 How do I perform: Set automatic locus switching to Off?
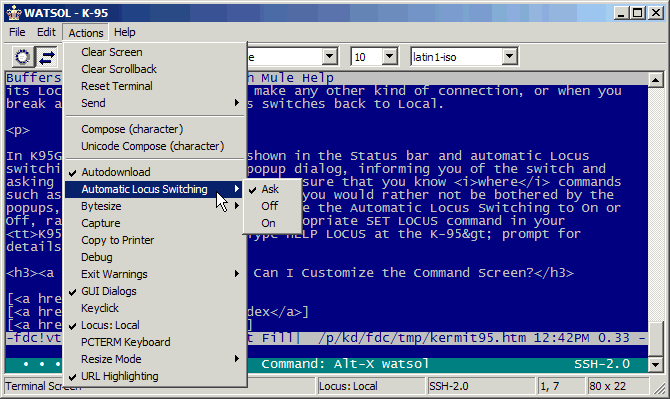point(272,206)
